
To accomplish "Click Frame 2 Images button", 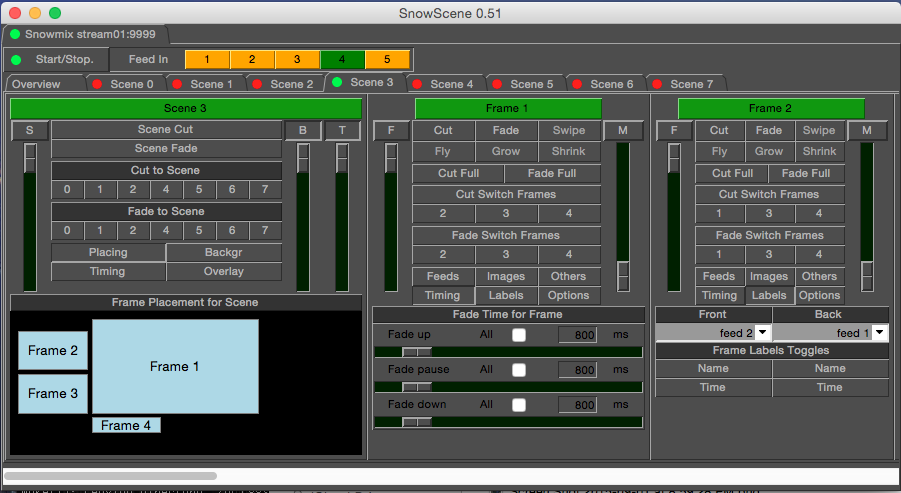I will pos(769,276).
